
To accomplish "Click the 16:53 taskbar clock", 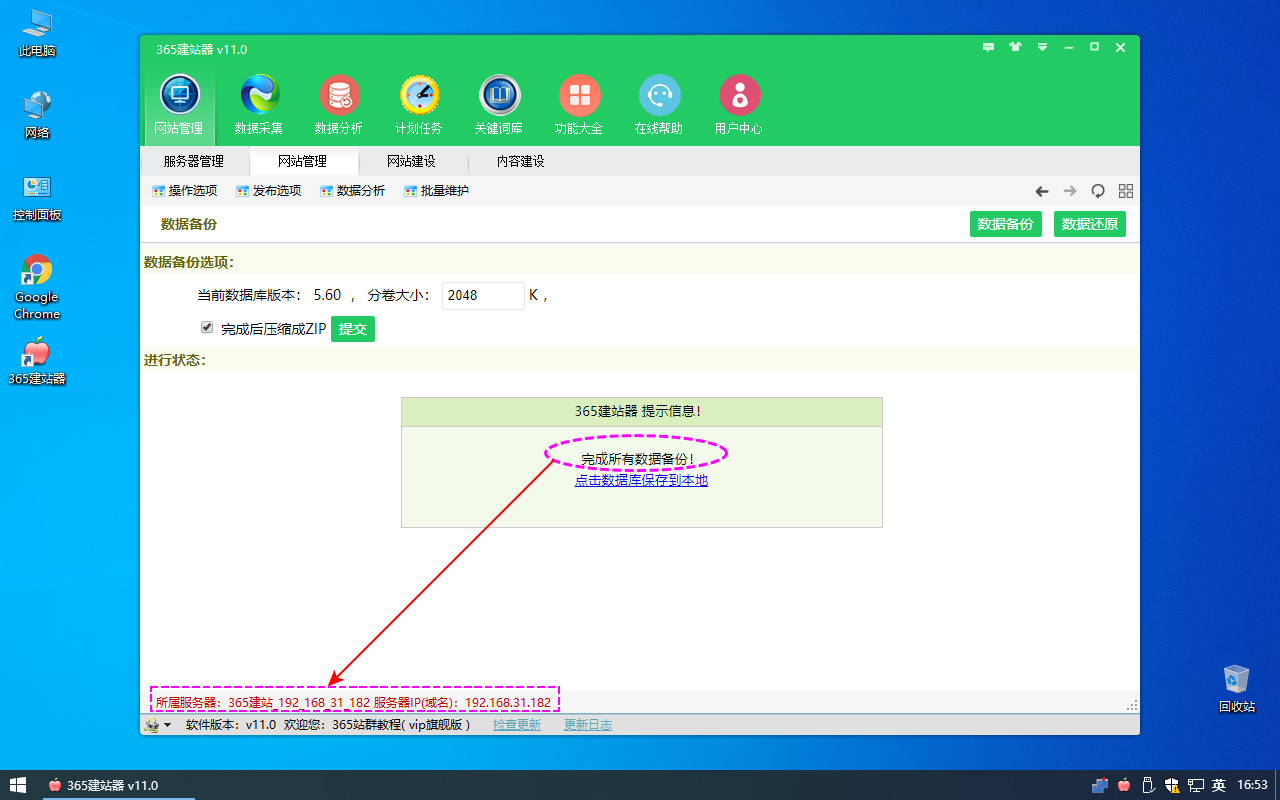I will pos(1253,785).
